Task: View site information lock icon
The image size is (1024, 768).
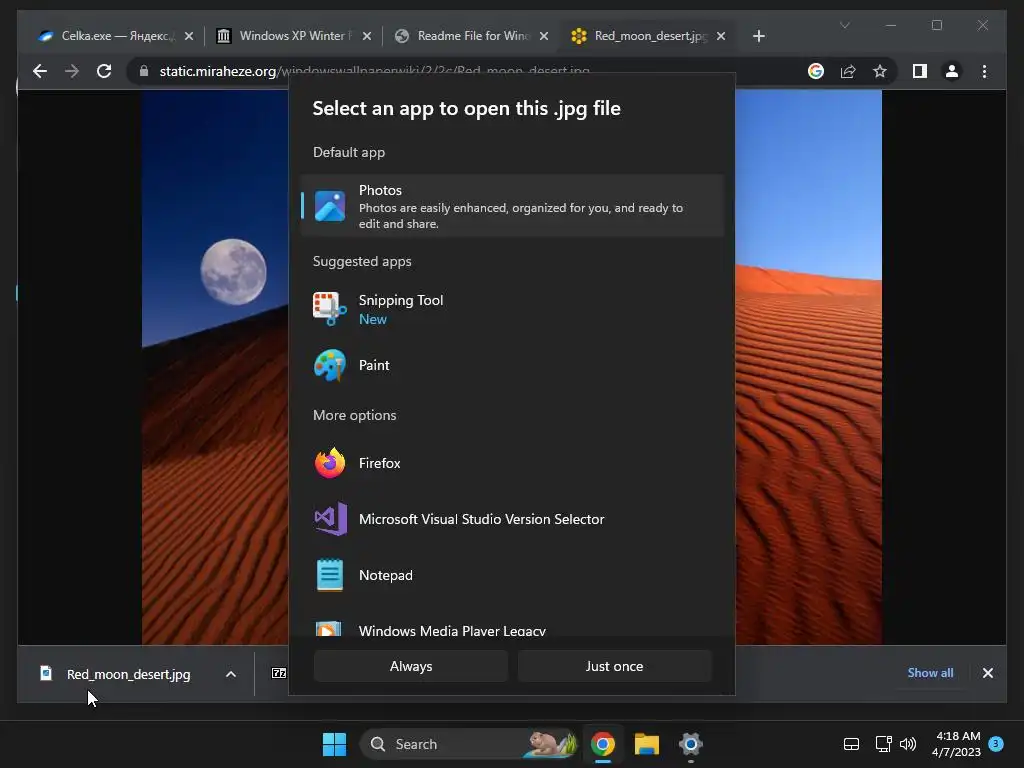Action: click(x=144, y=71)
